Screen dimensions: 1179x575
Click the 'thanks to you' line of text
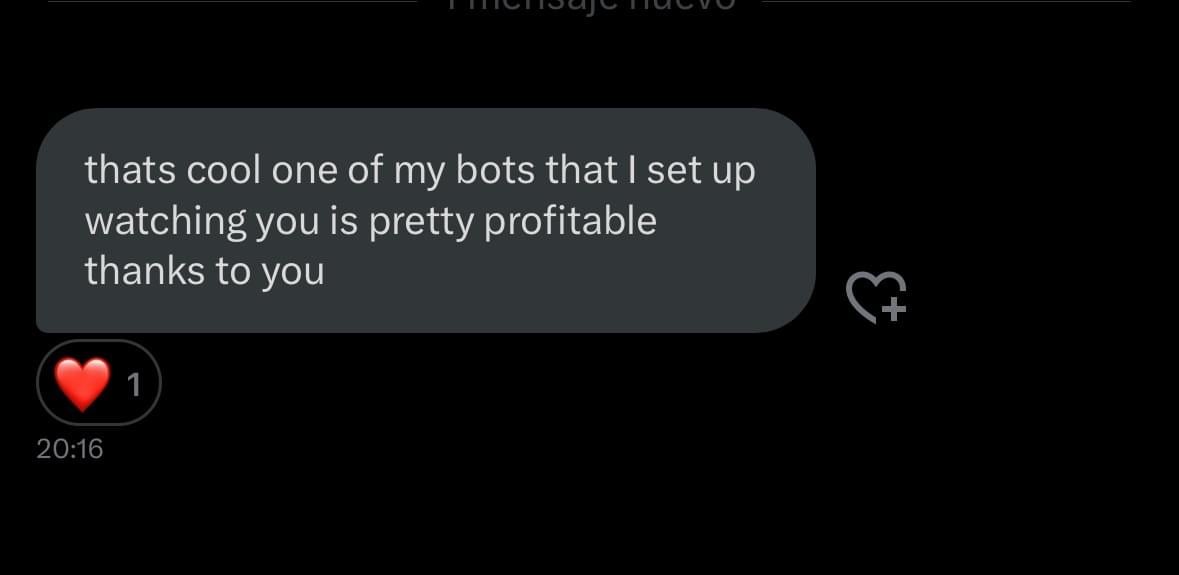[x=205, y=271]
